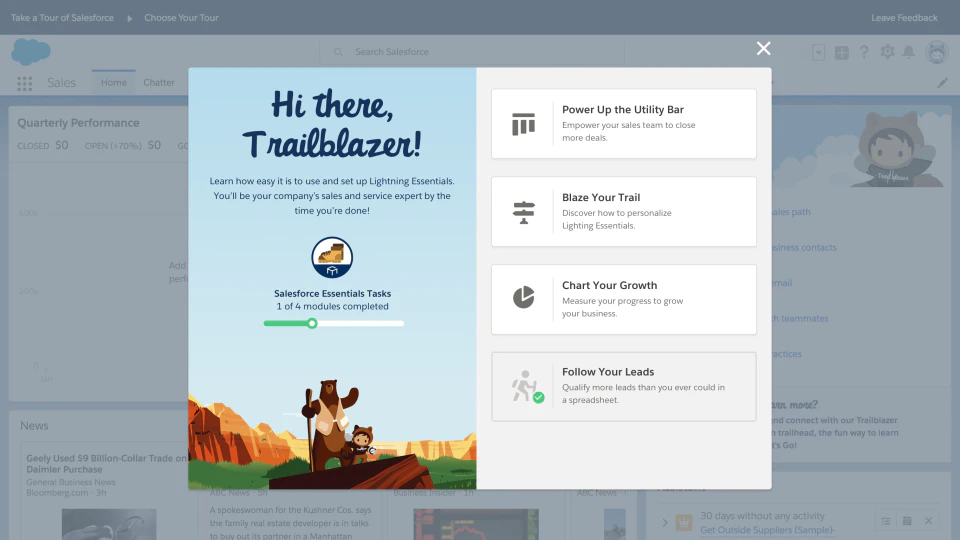
Task: Open the Blaze Your Trail module
Action: coord(623,212)
